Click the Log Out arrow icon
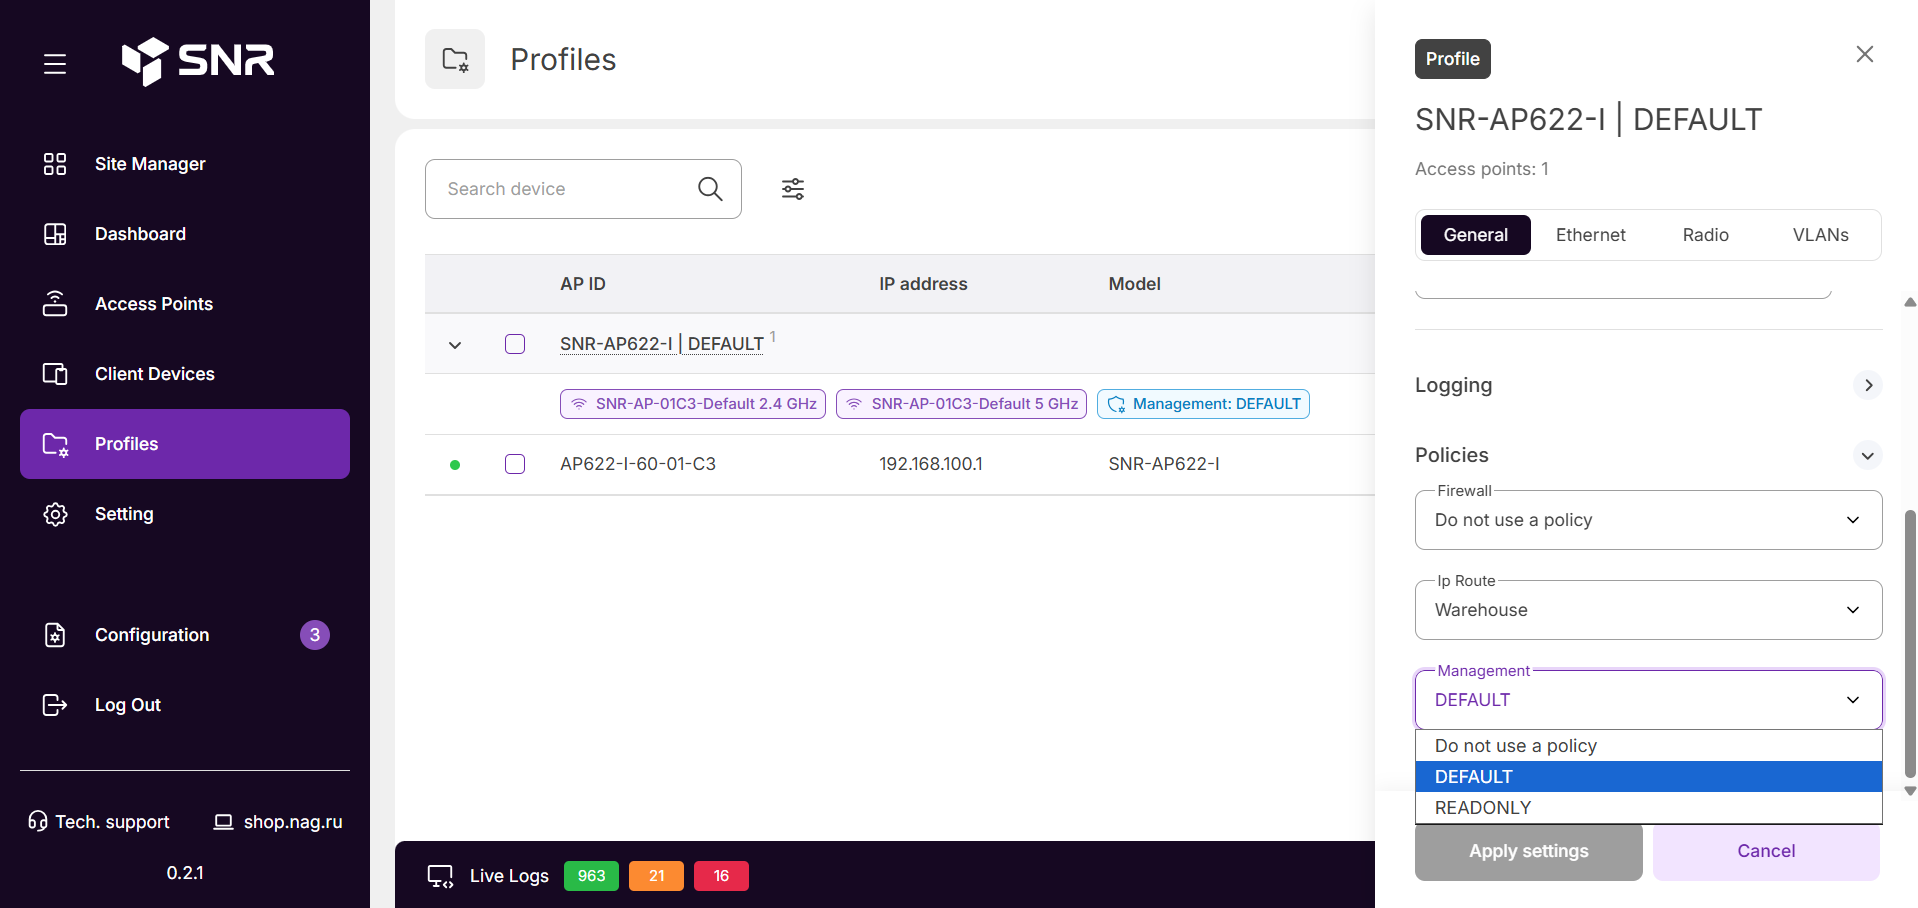The height and width of the screenshot is (908, 1918). 55,705
